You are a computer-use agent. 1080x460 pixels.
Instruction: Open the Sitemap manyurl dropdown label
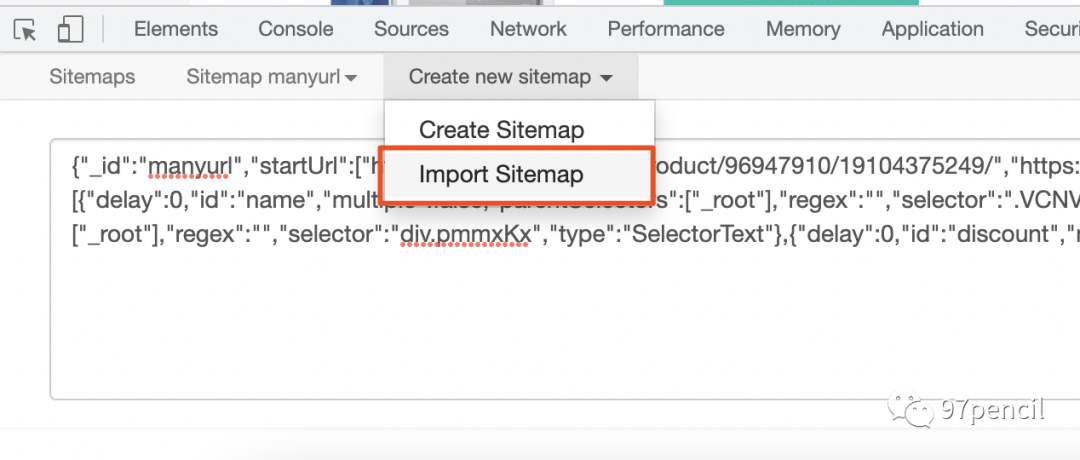[x=264, y=77]
